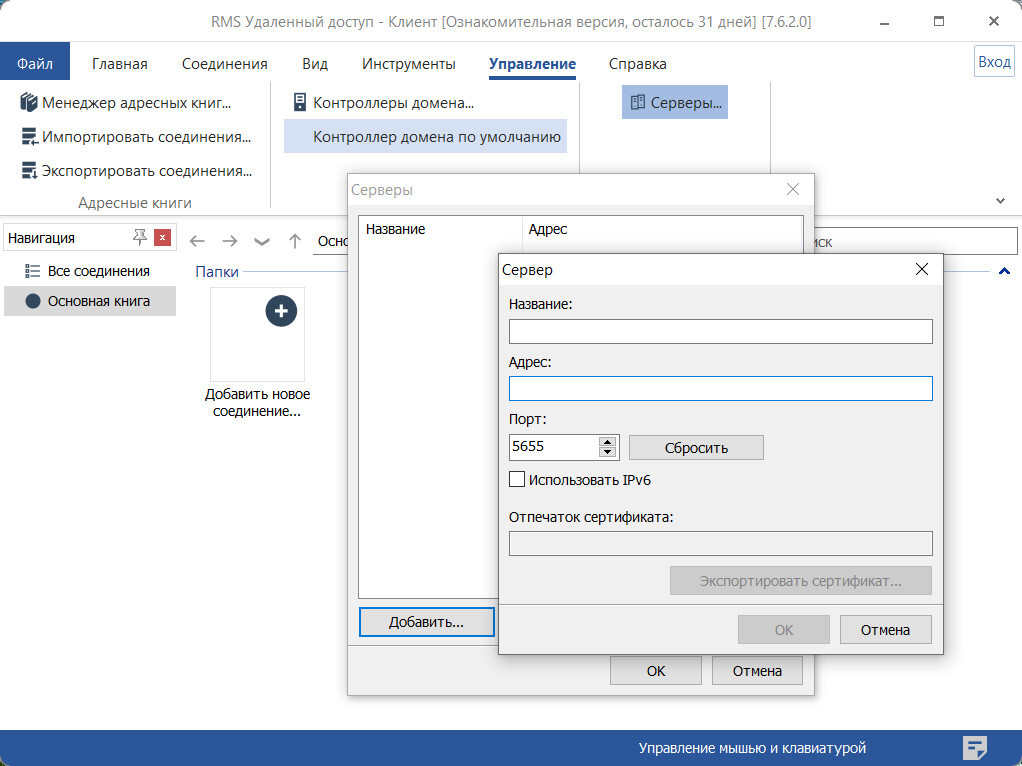1022x766 pixels.
Task: Click the Название input field
Action: (x=720, y=331)
